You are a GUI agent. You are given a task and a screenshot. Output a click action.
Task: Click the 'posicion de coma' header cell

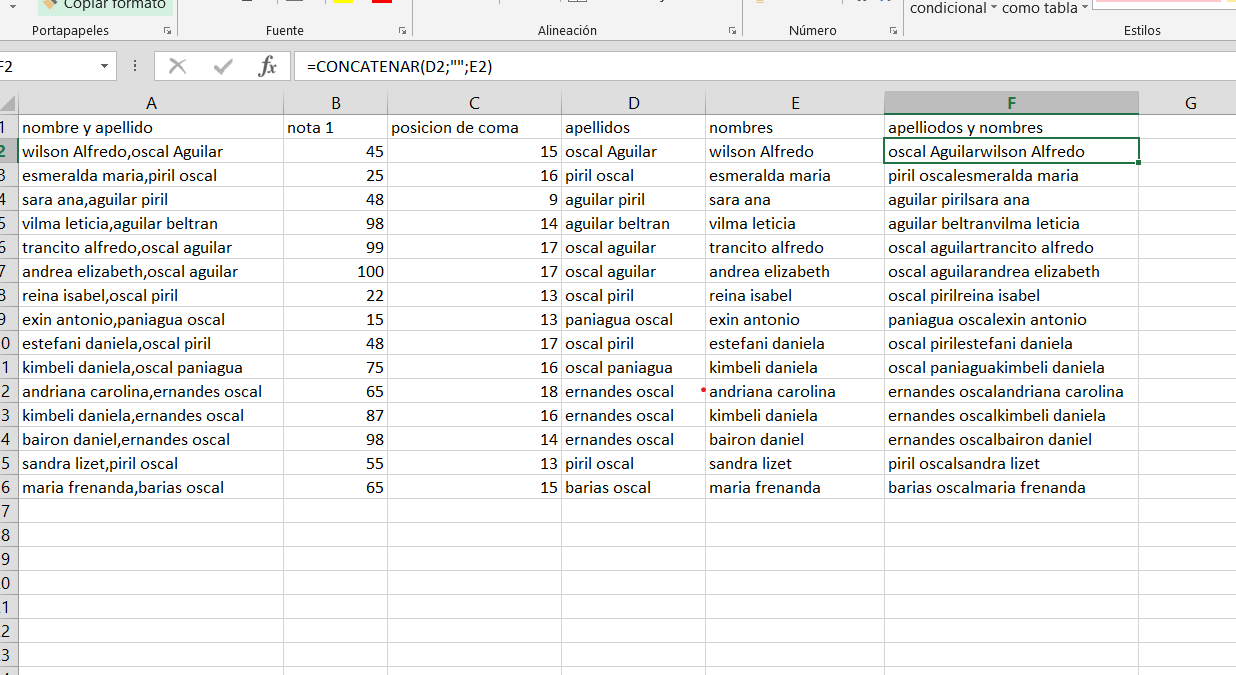point(474,128)
